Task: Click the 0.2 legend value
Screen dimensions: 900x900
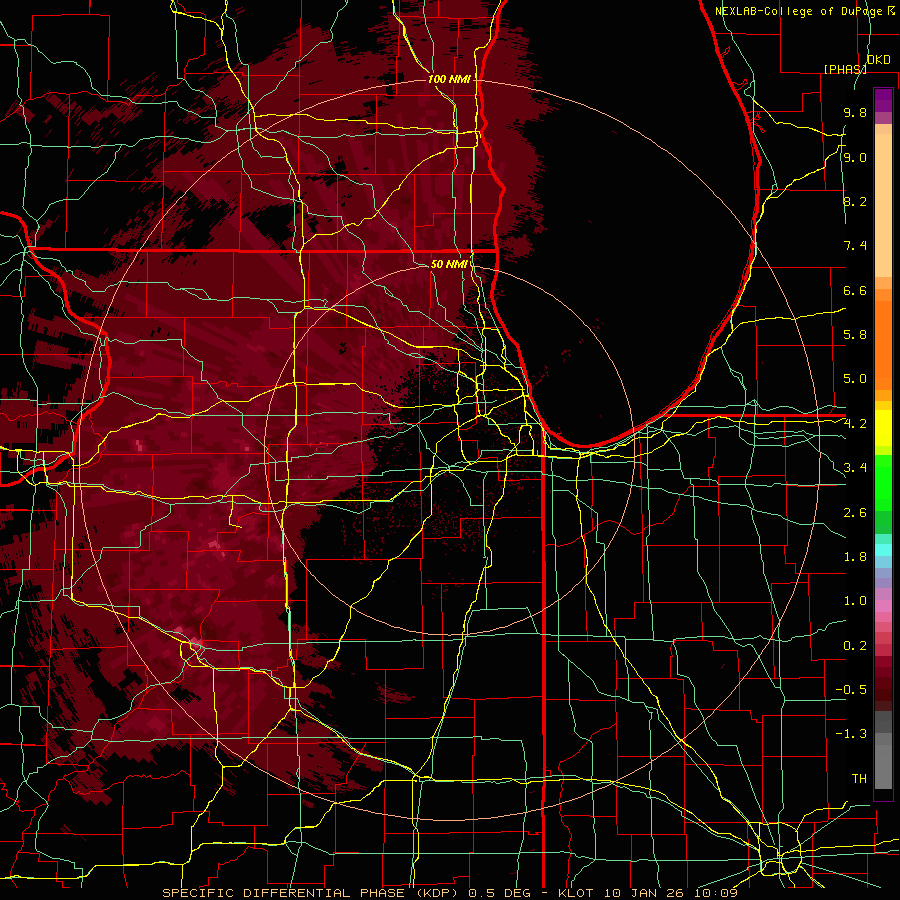Action: coord(855,646)
